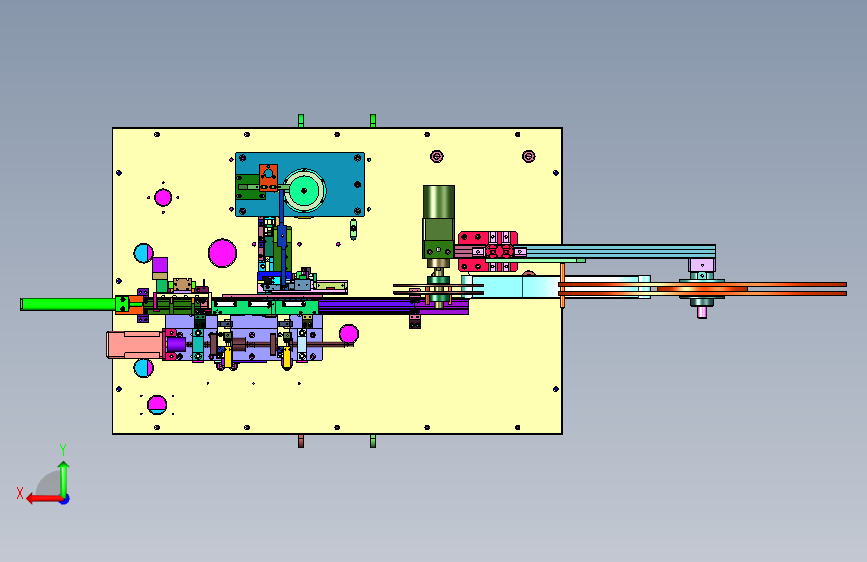
Task: Click the green Y axis arrow of the triad
Action: pyautogui.click(x=64, y=478)
